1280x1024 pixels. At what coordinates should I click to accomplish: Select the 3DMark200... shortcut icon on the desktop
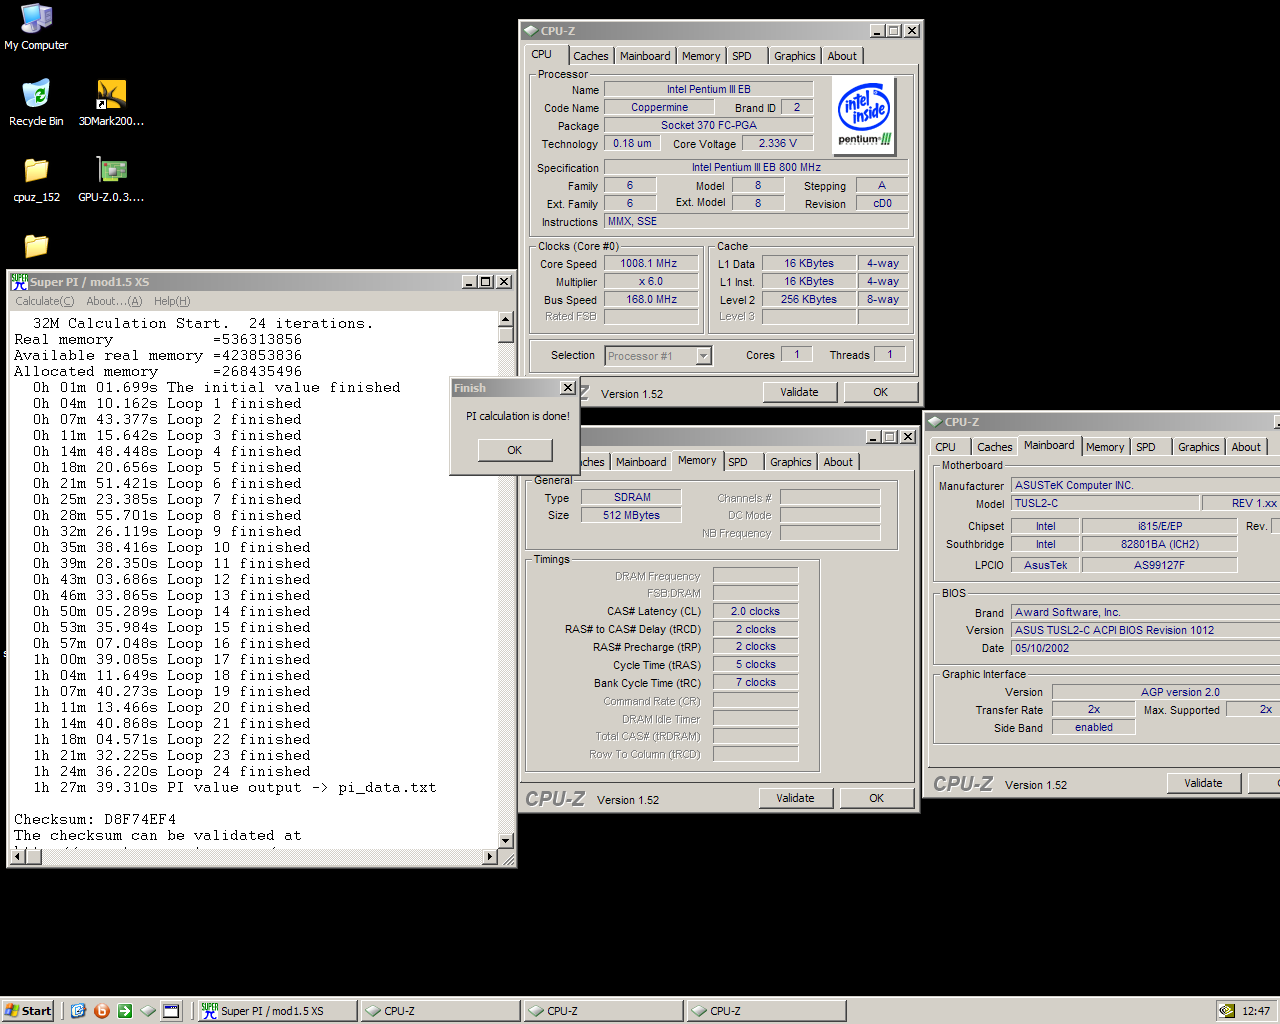point(111,103)
